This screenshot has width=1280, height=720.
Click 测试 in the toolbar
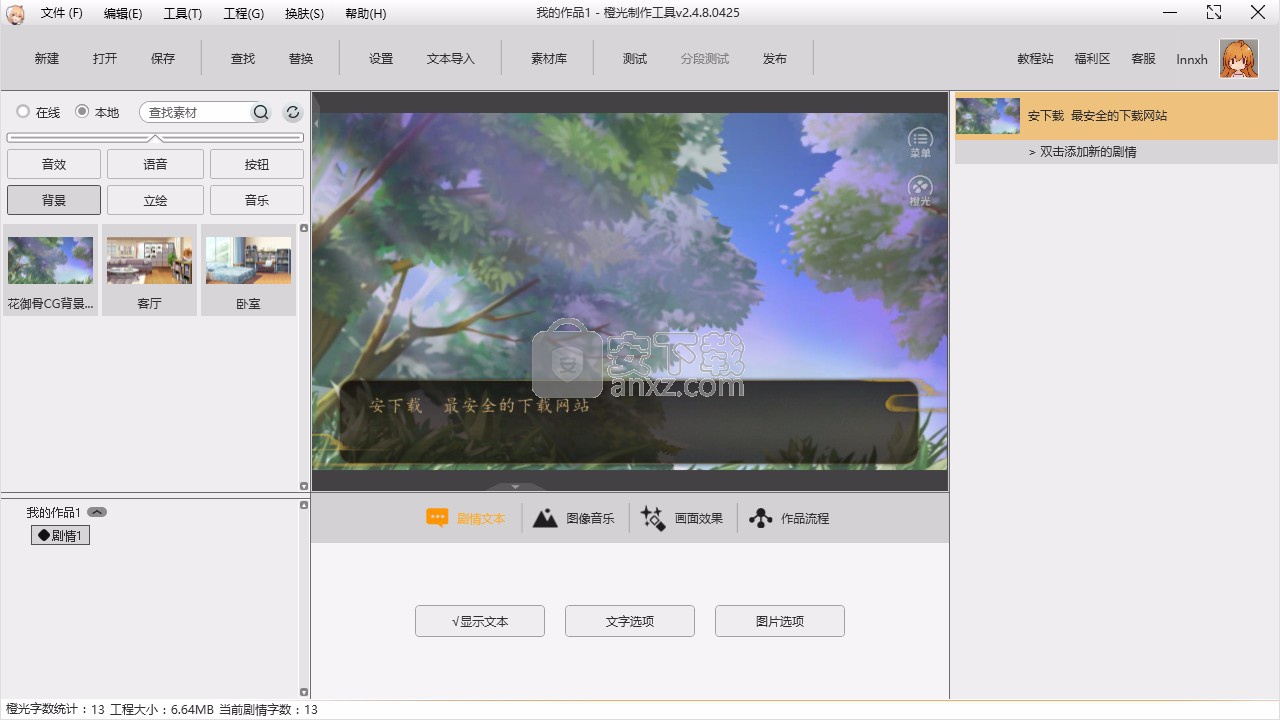(635, 59)
